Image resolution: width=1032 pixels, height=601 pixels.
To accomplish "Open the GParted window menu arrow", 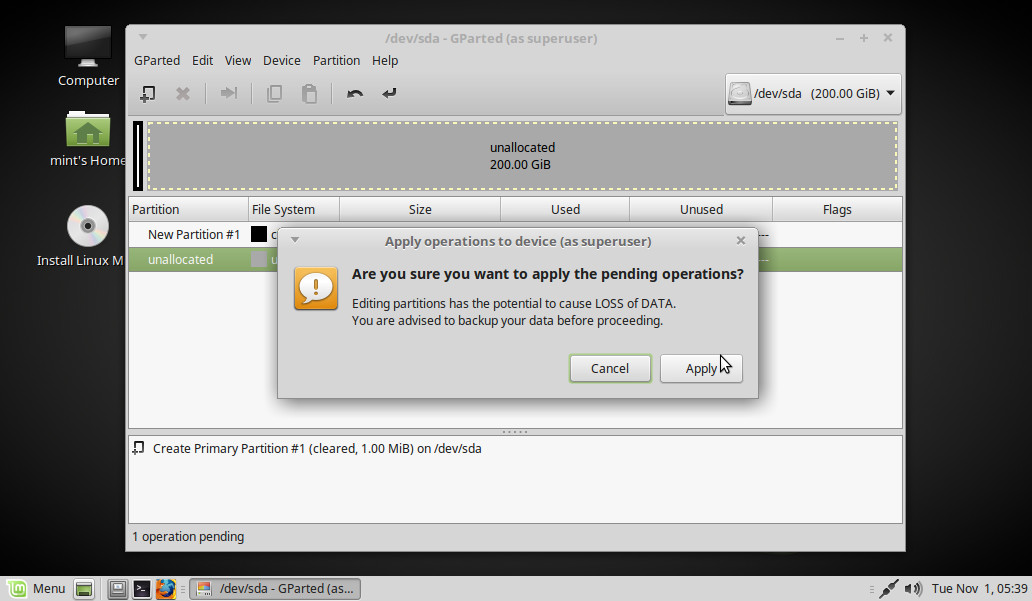I will [x=143, y=38].
